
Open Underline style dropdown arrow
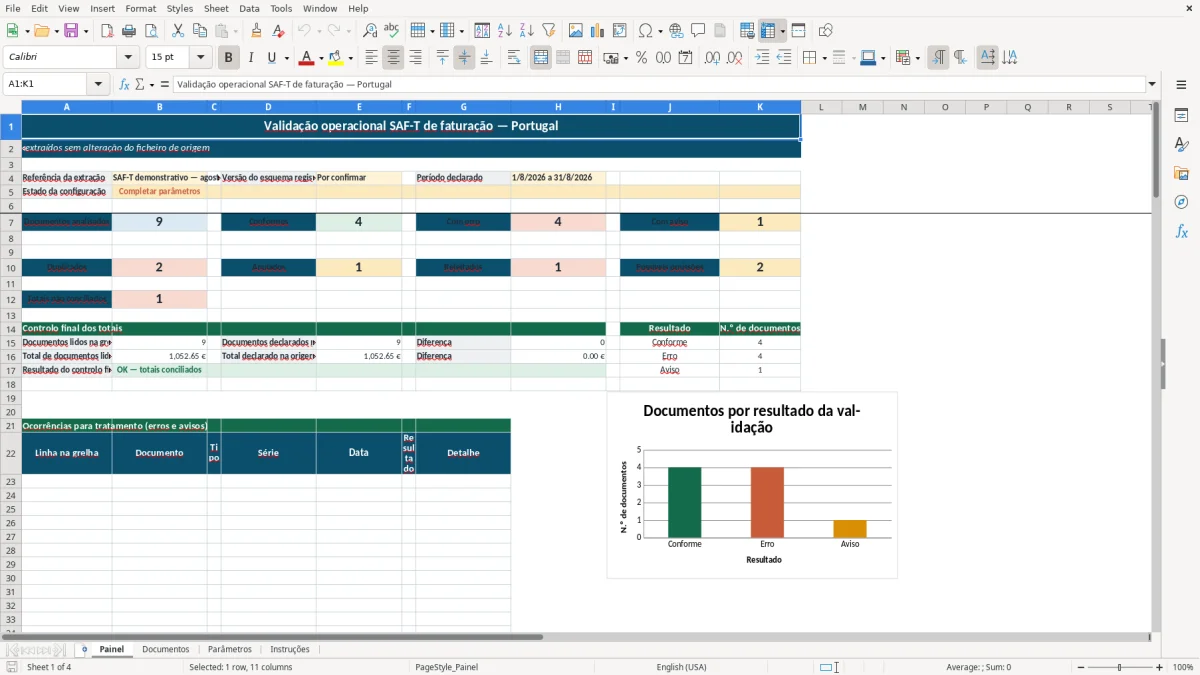click(x=286, y=58)
